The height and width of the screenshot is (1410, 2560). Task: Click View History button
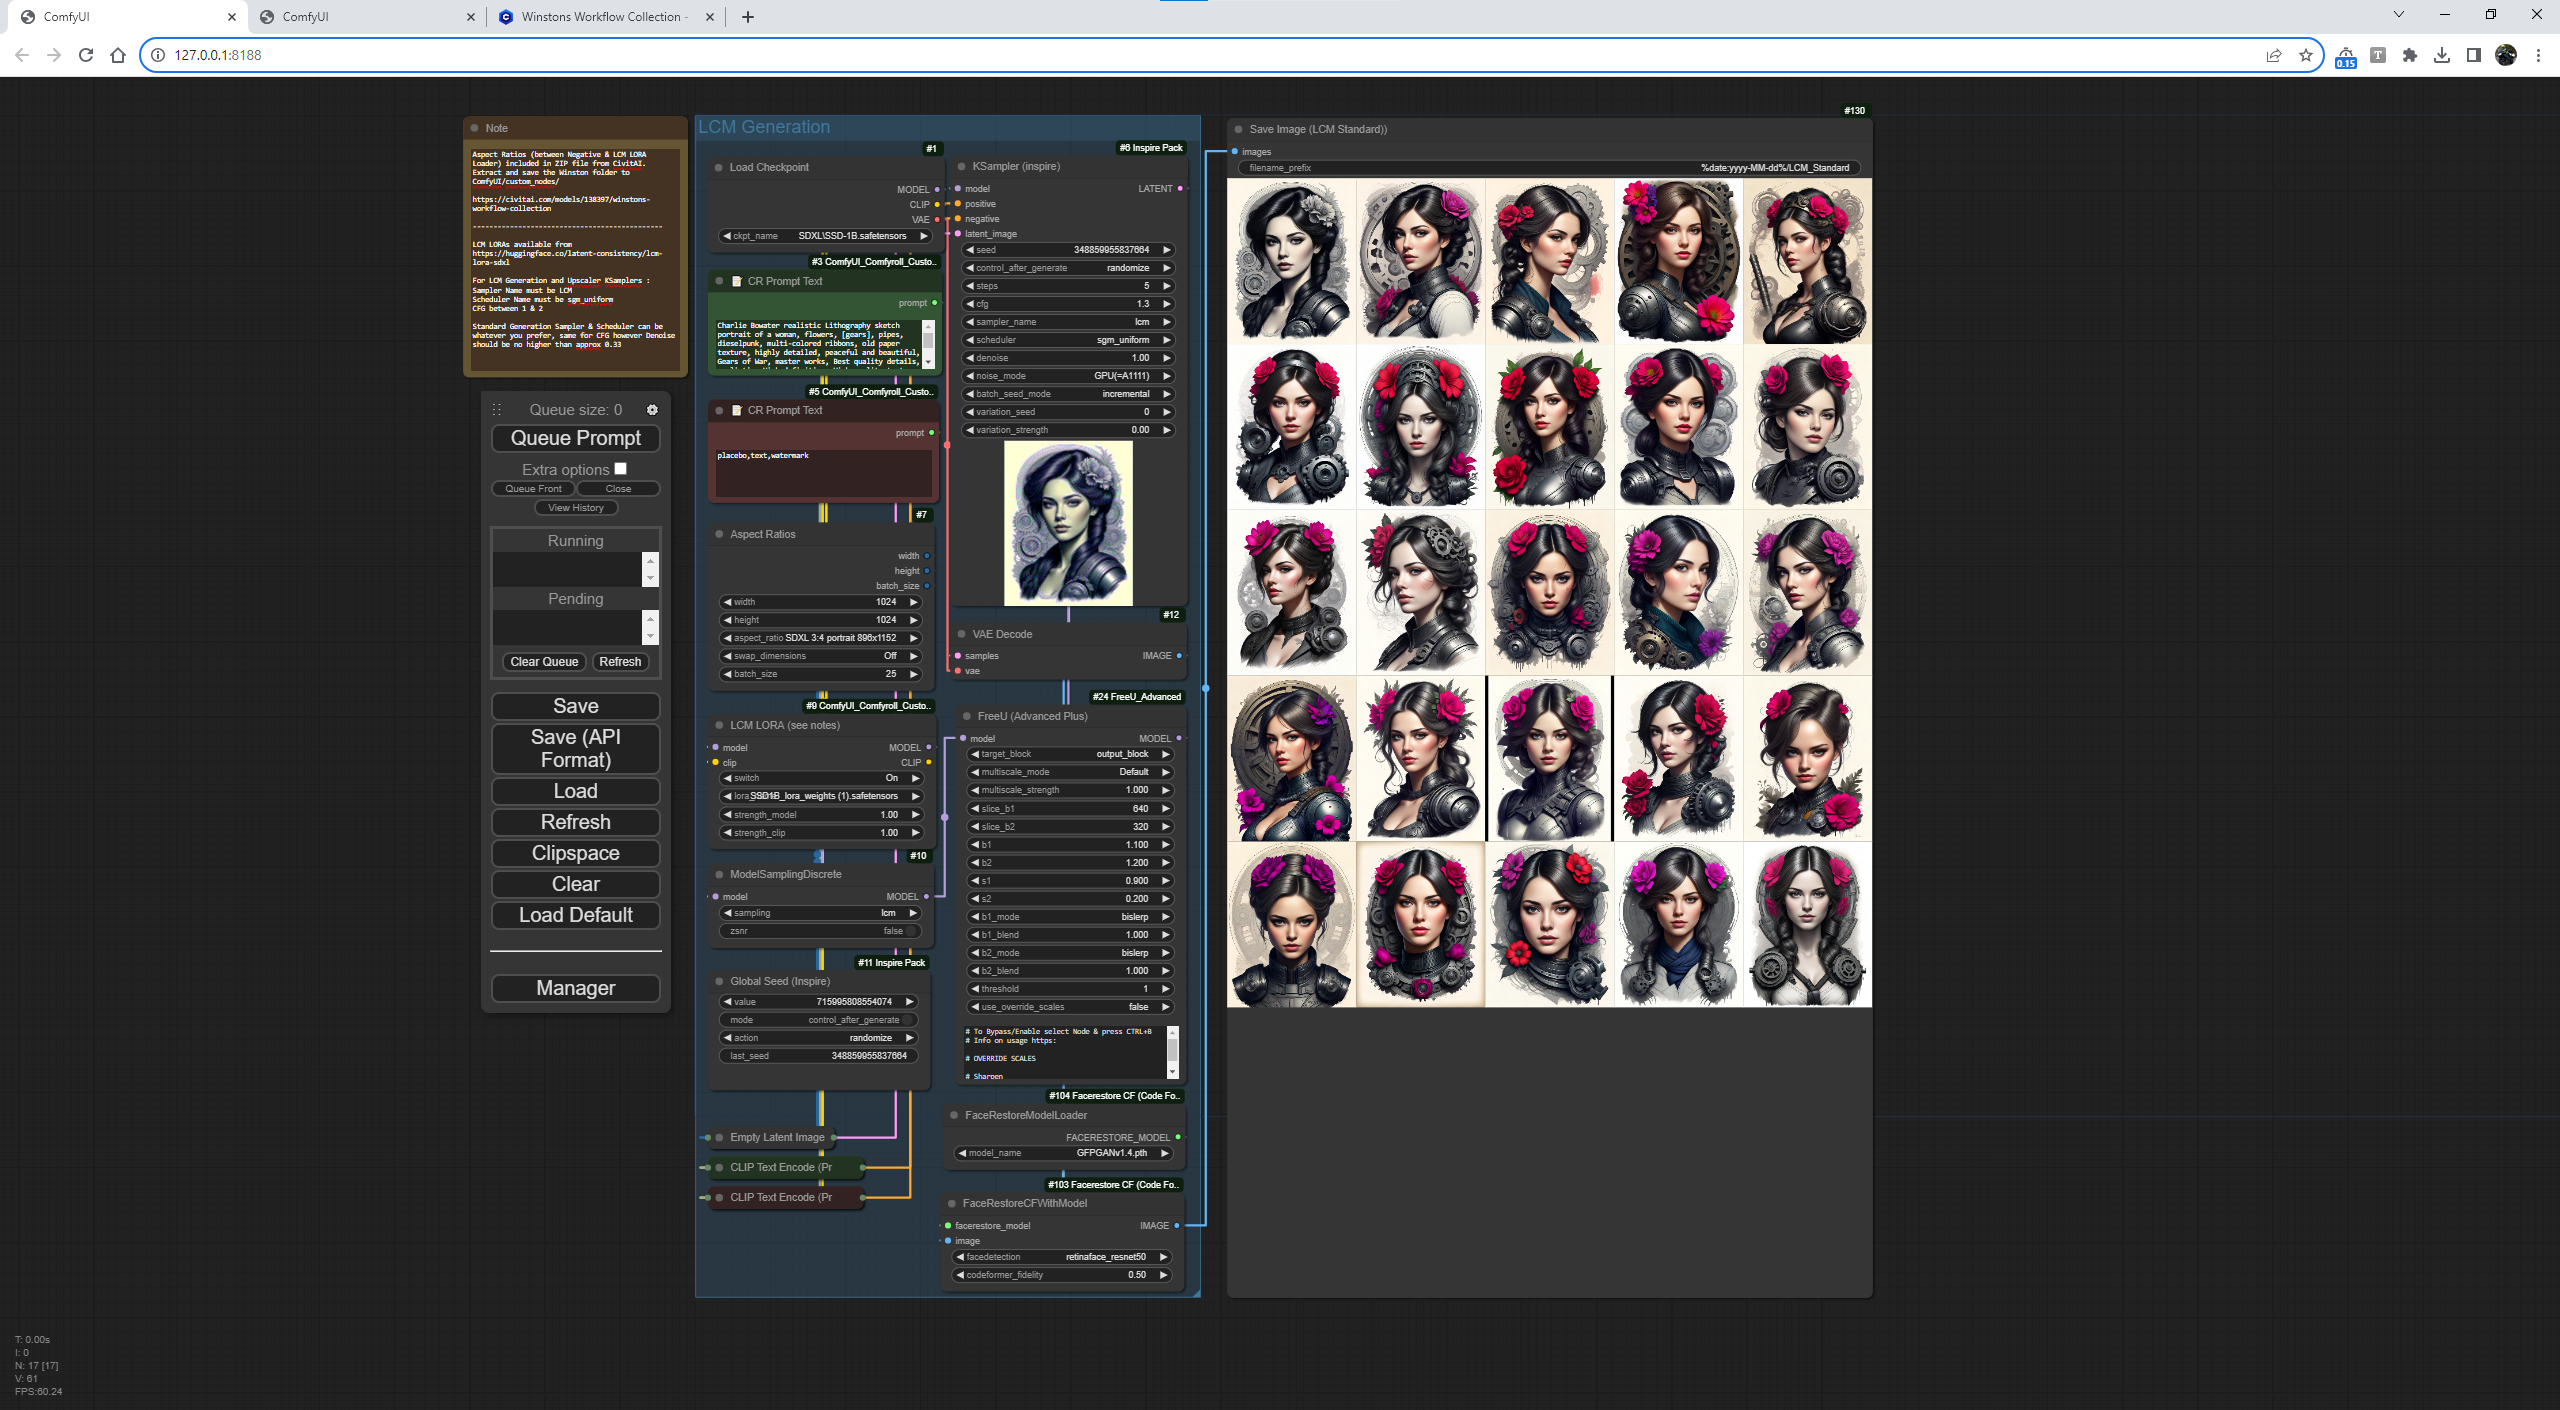(576, 508)
